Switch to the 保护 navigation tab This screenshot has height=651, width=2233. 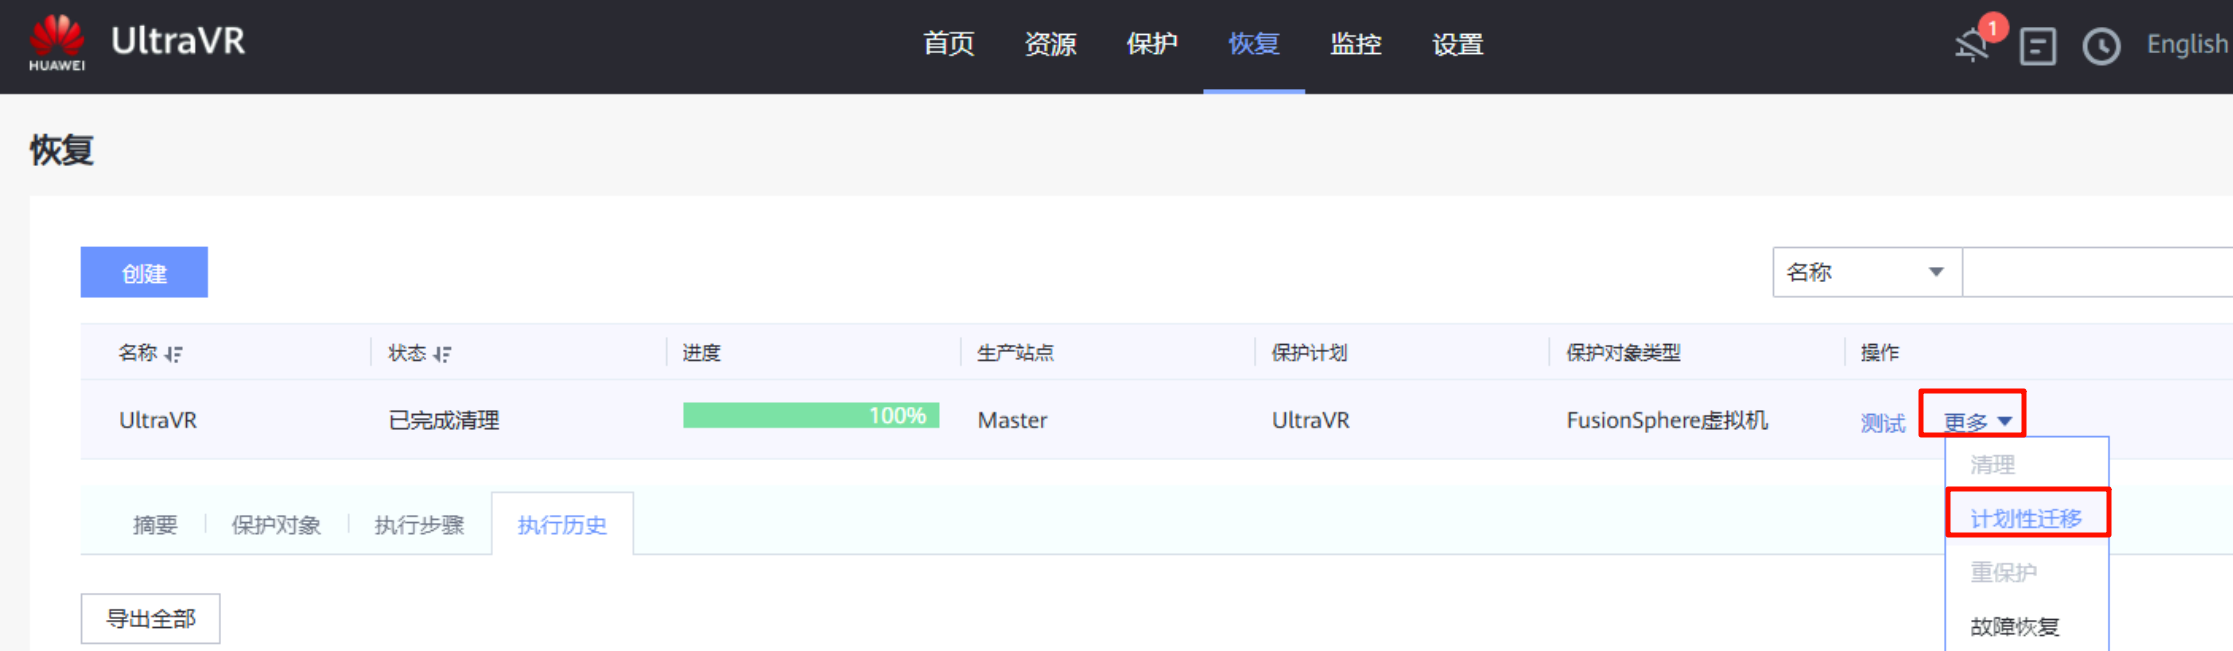point(1152,44)
